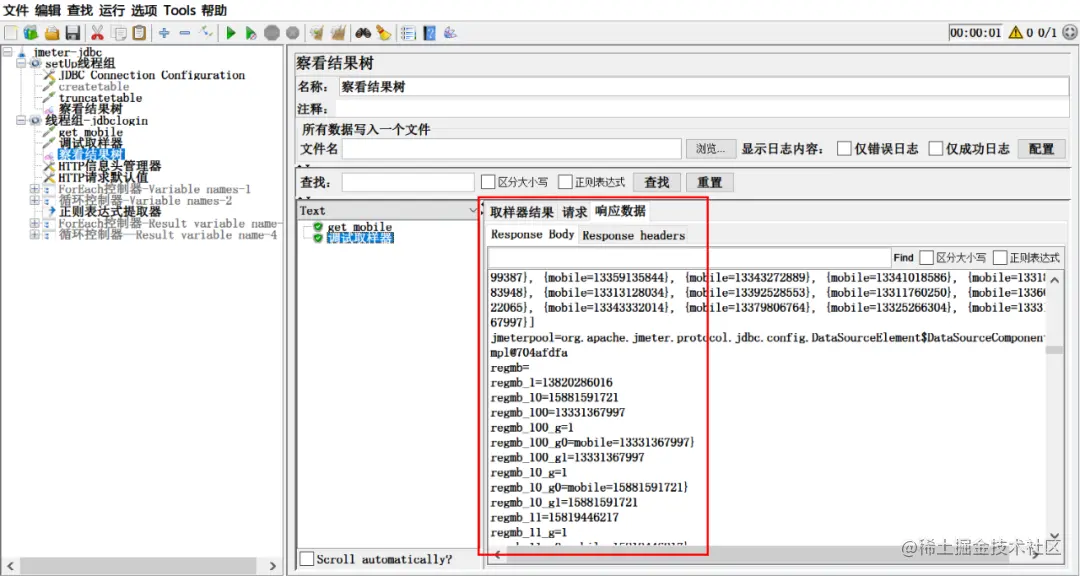Image resolution: width=1080 pixels, height=576 pixels.
Task: Select the disabled createtable node
Action: [94, 87]
